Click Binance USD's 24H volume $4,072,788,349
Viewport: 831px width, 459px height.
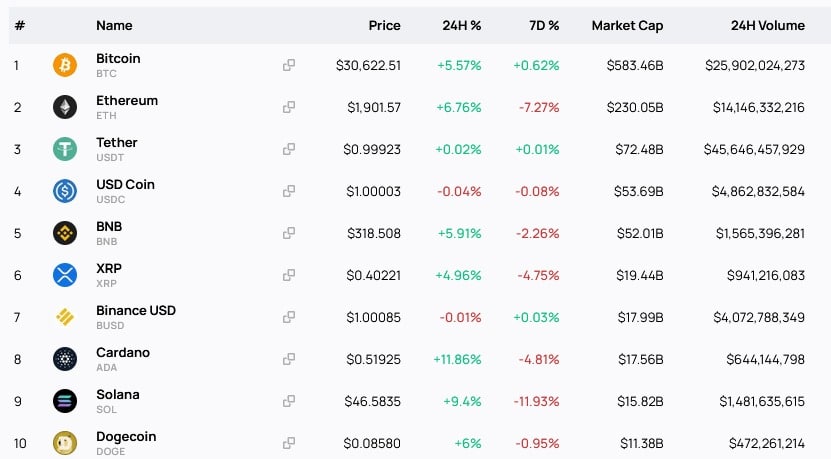click(x=759, y=317)
